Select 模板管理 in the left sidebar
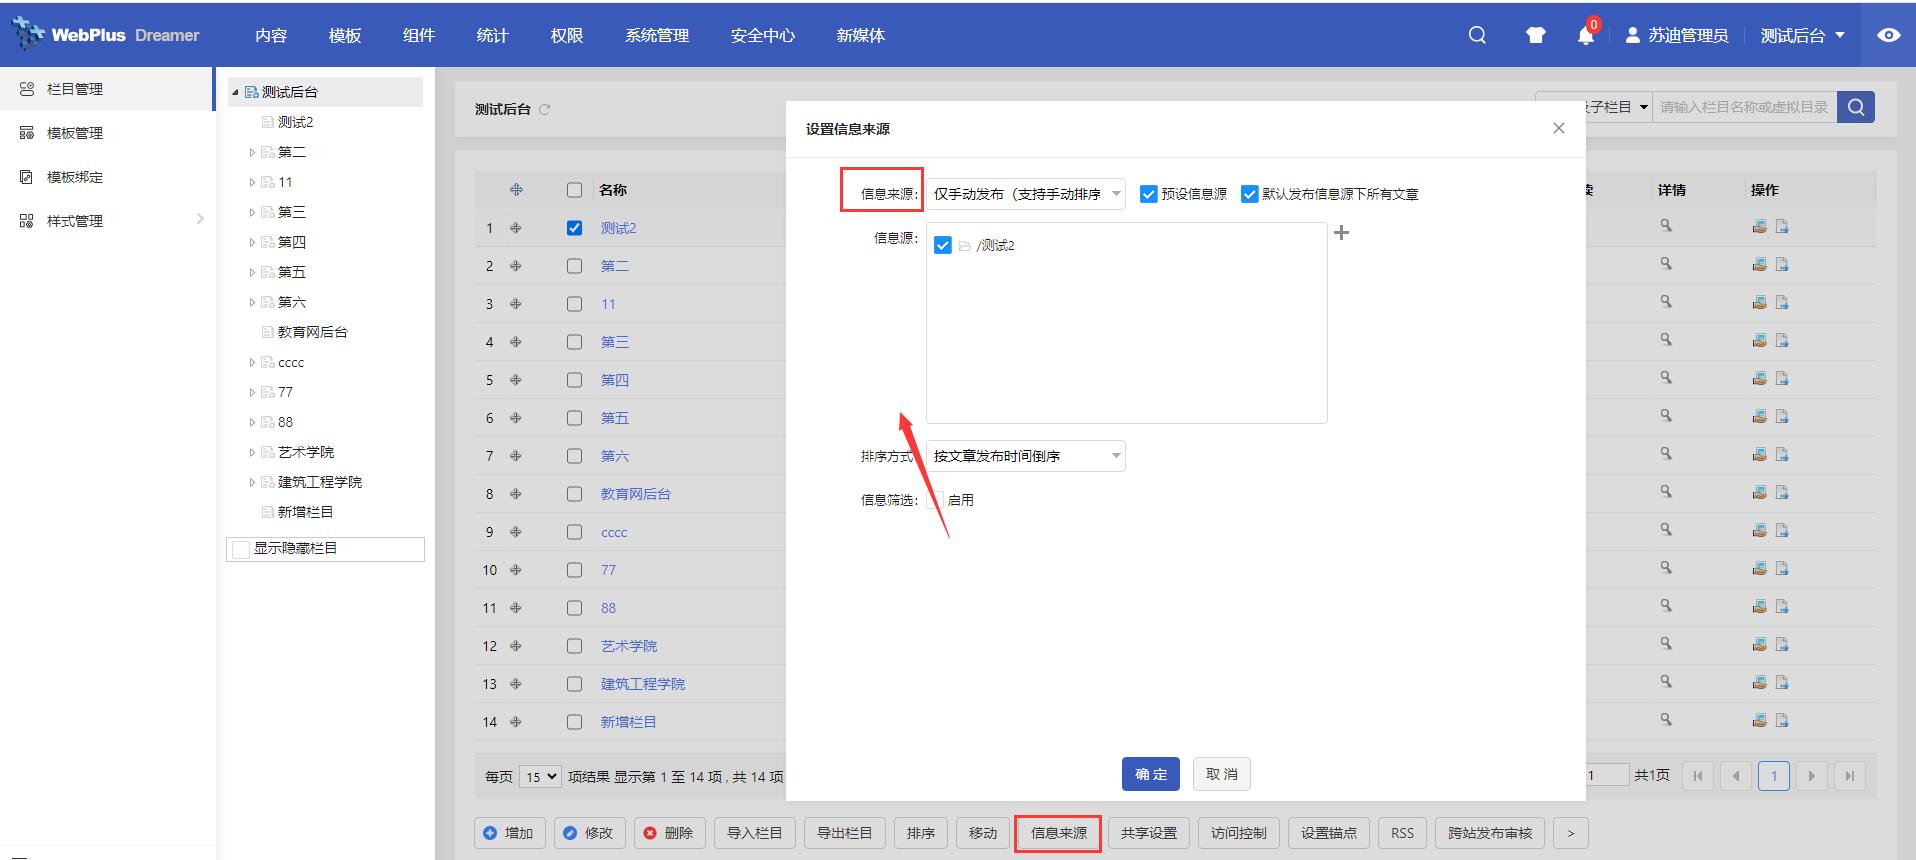The image size is (1916, 860). (75, 133)
